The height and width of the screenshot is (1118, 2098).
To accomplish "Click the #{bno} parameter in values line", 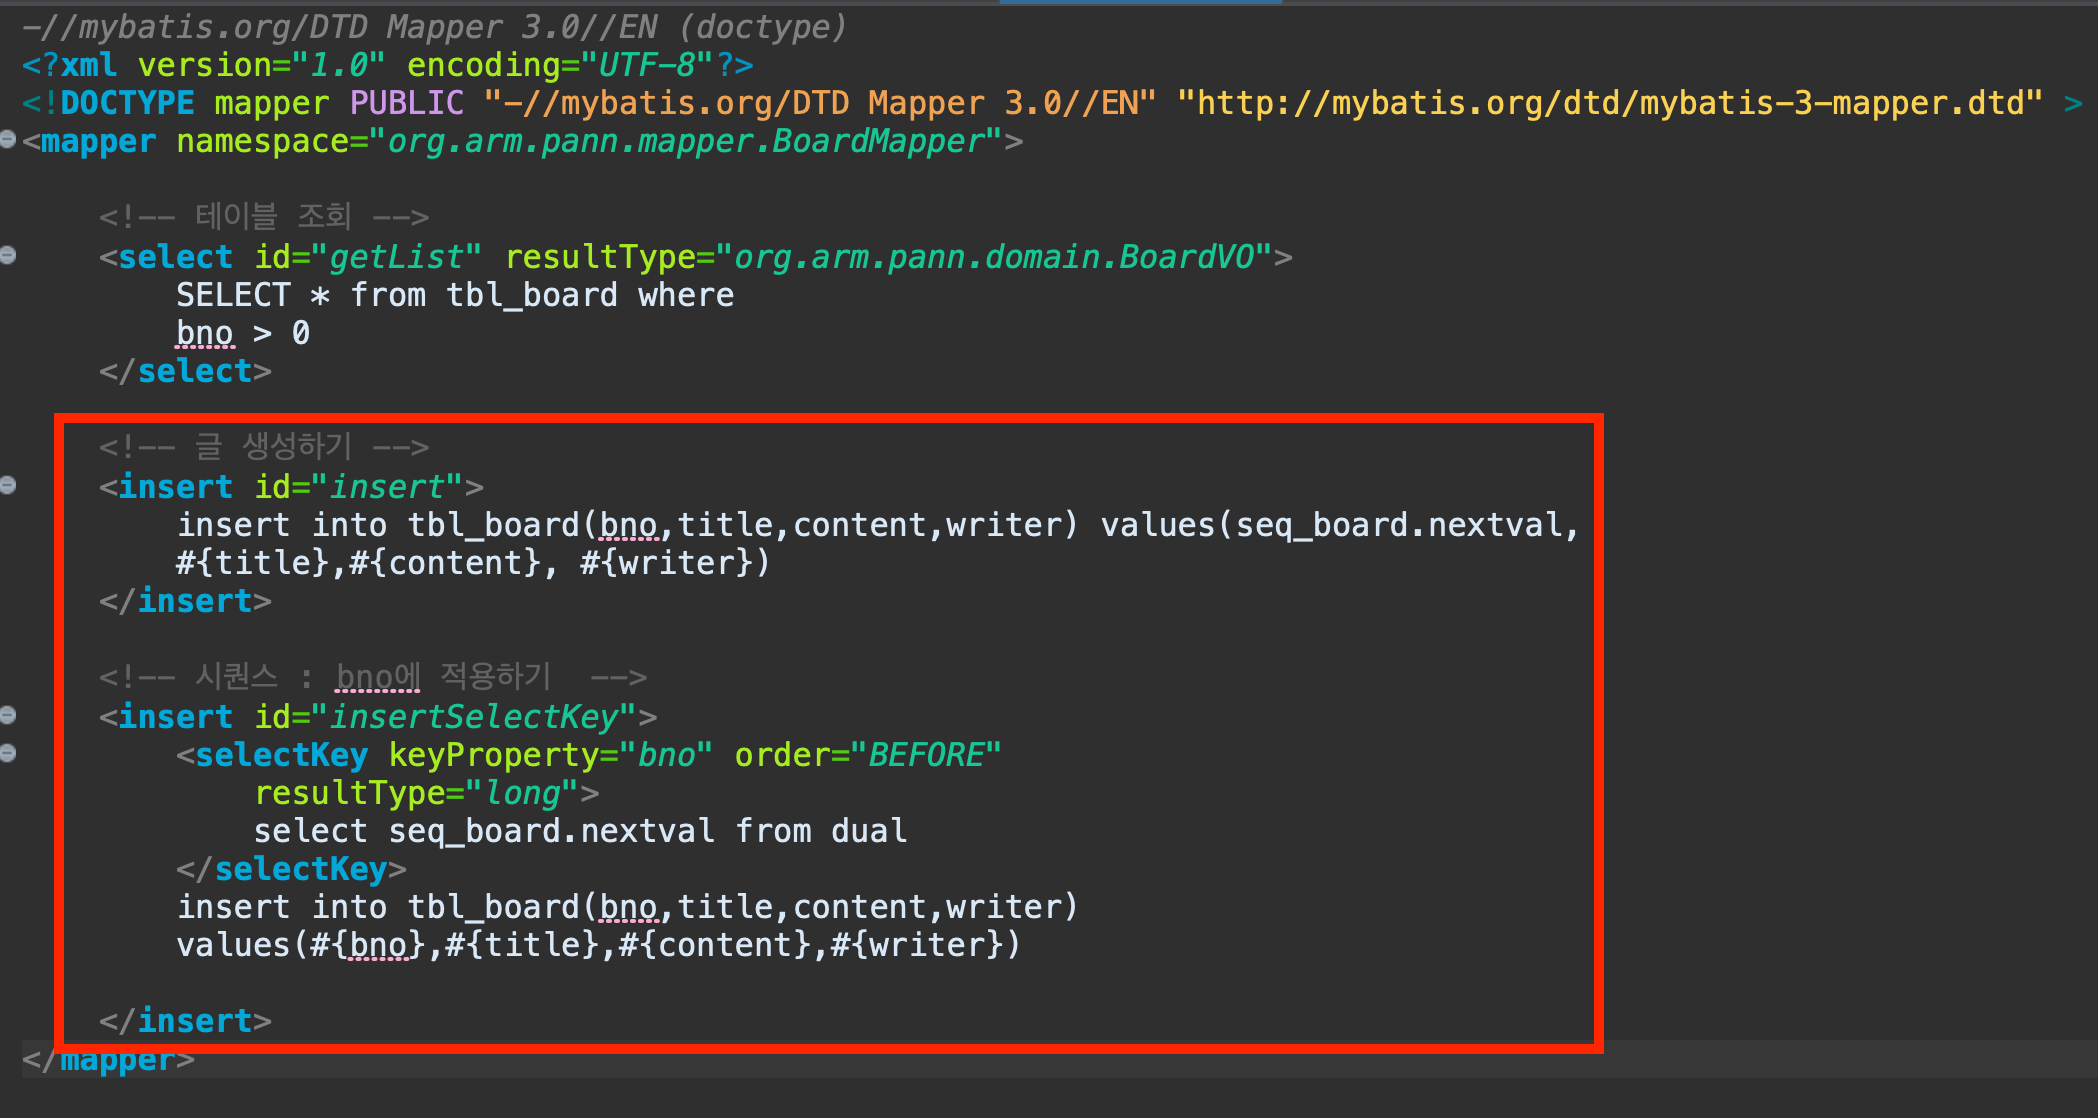I will 368,945.
